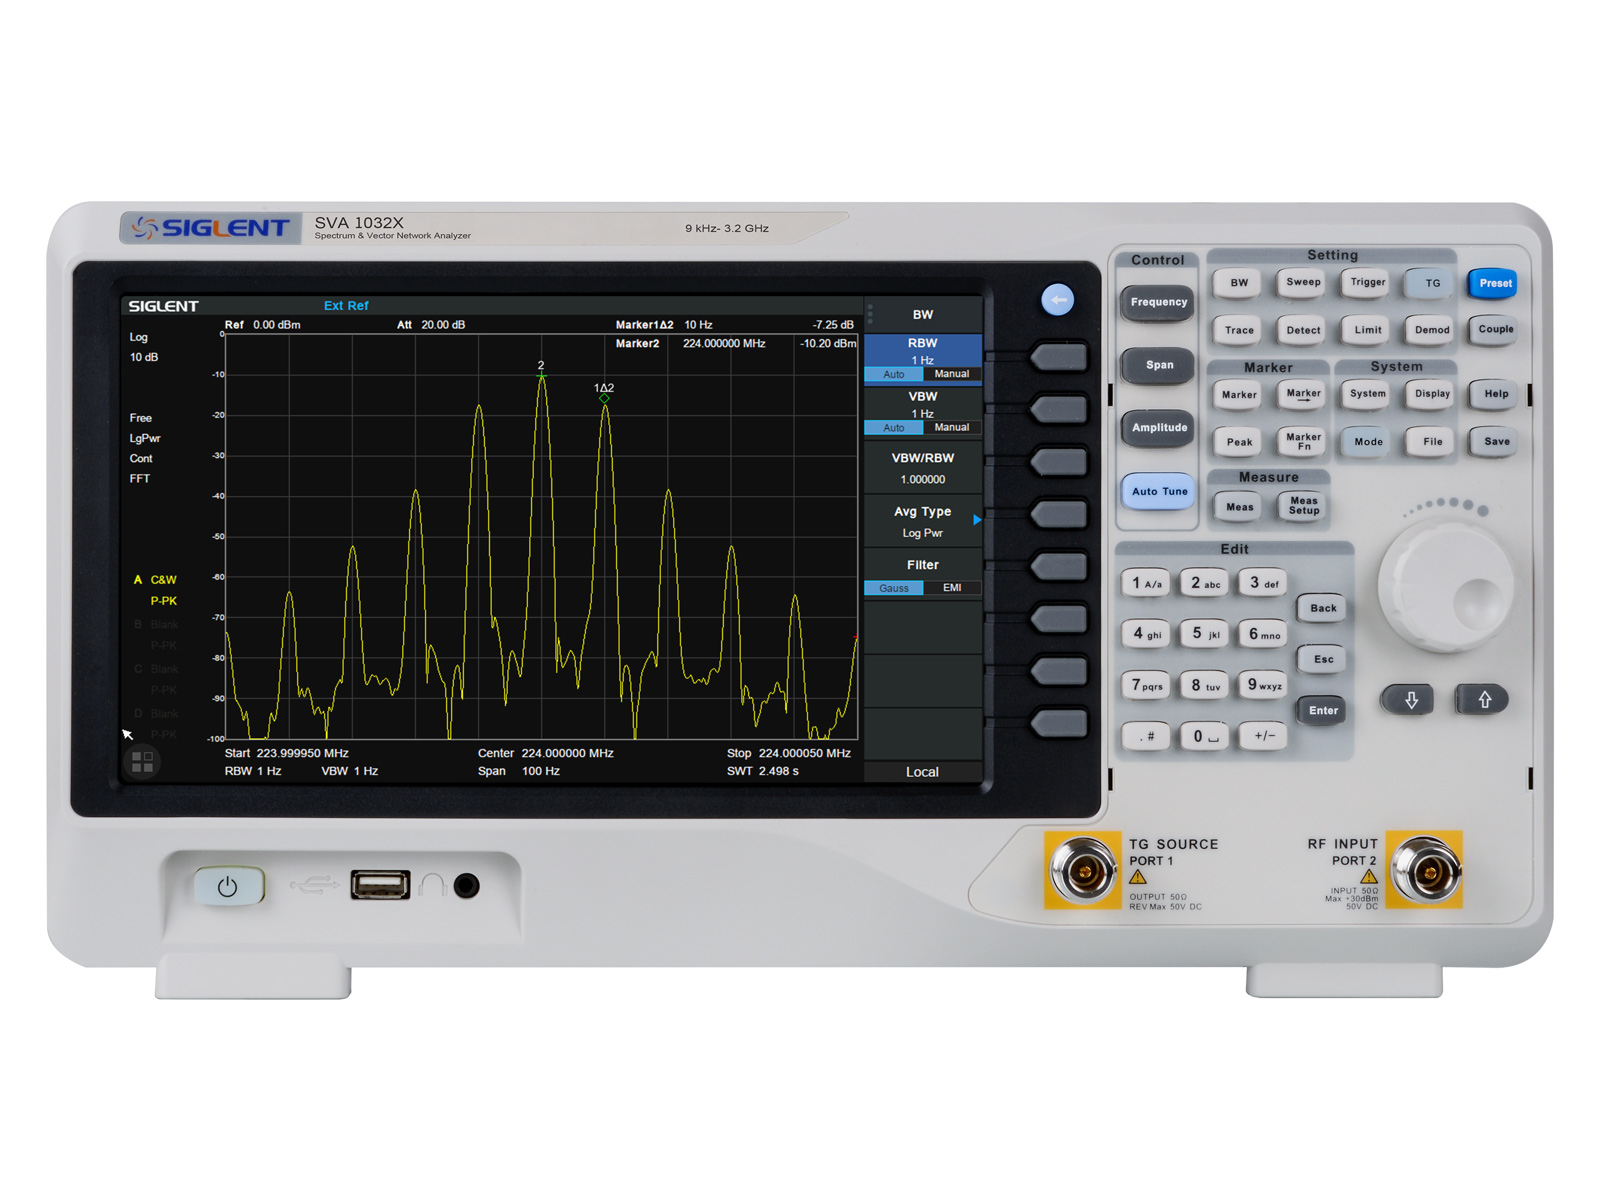Select marker 2 on the trace

tap(541, 370)
